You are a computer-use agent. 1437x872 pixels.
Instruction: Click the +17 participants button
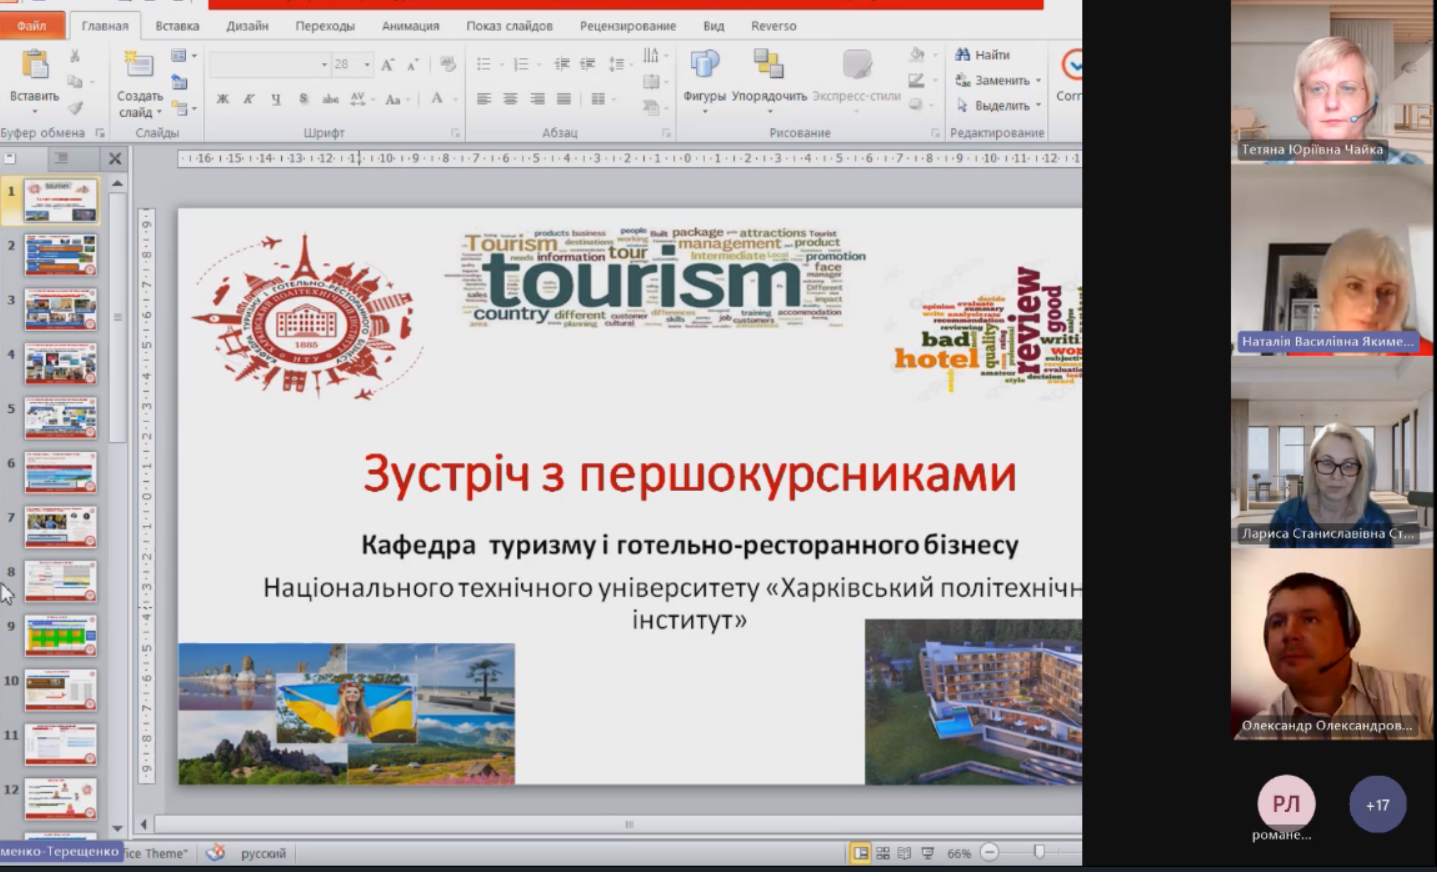point(1377,804)
